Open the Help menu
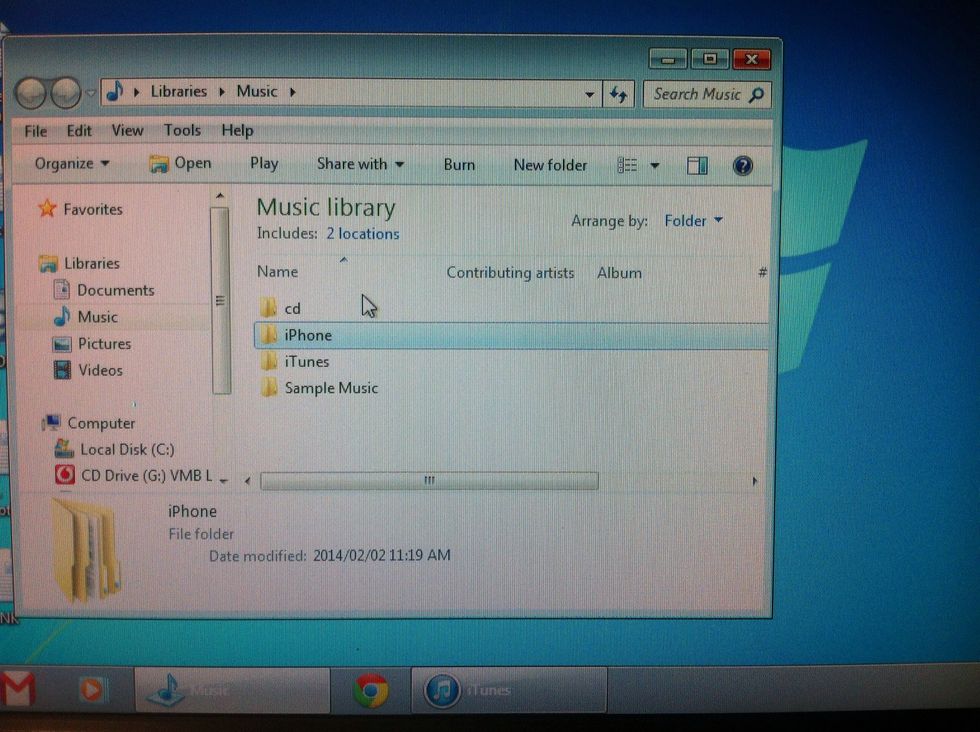This screenshot has height=732, width=980. click(237, 130)
